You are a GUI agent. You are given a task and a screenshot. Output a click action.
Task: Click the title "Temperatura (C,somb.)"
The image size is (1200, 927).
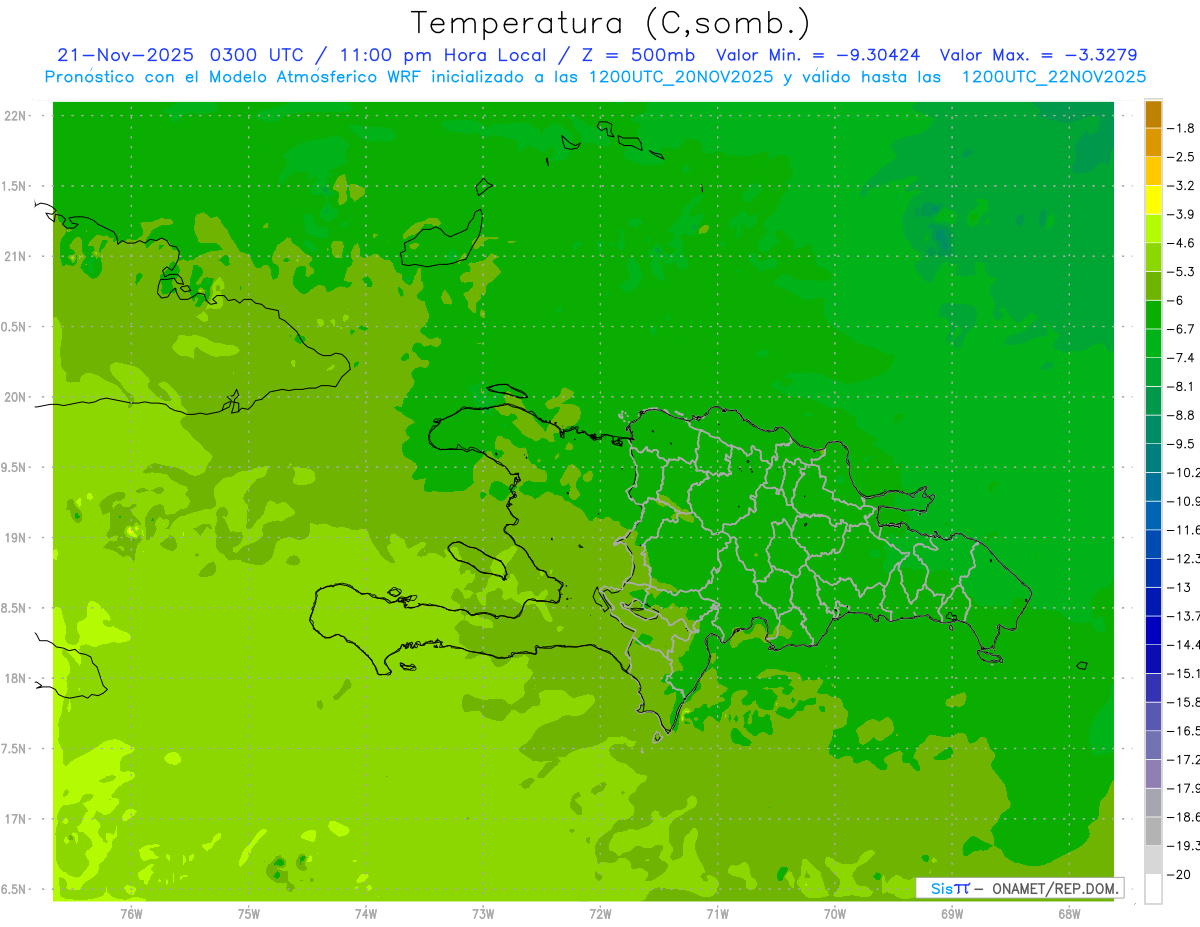[611, 22]
